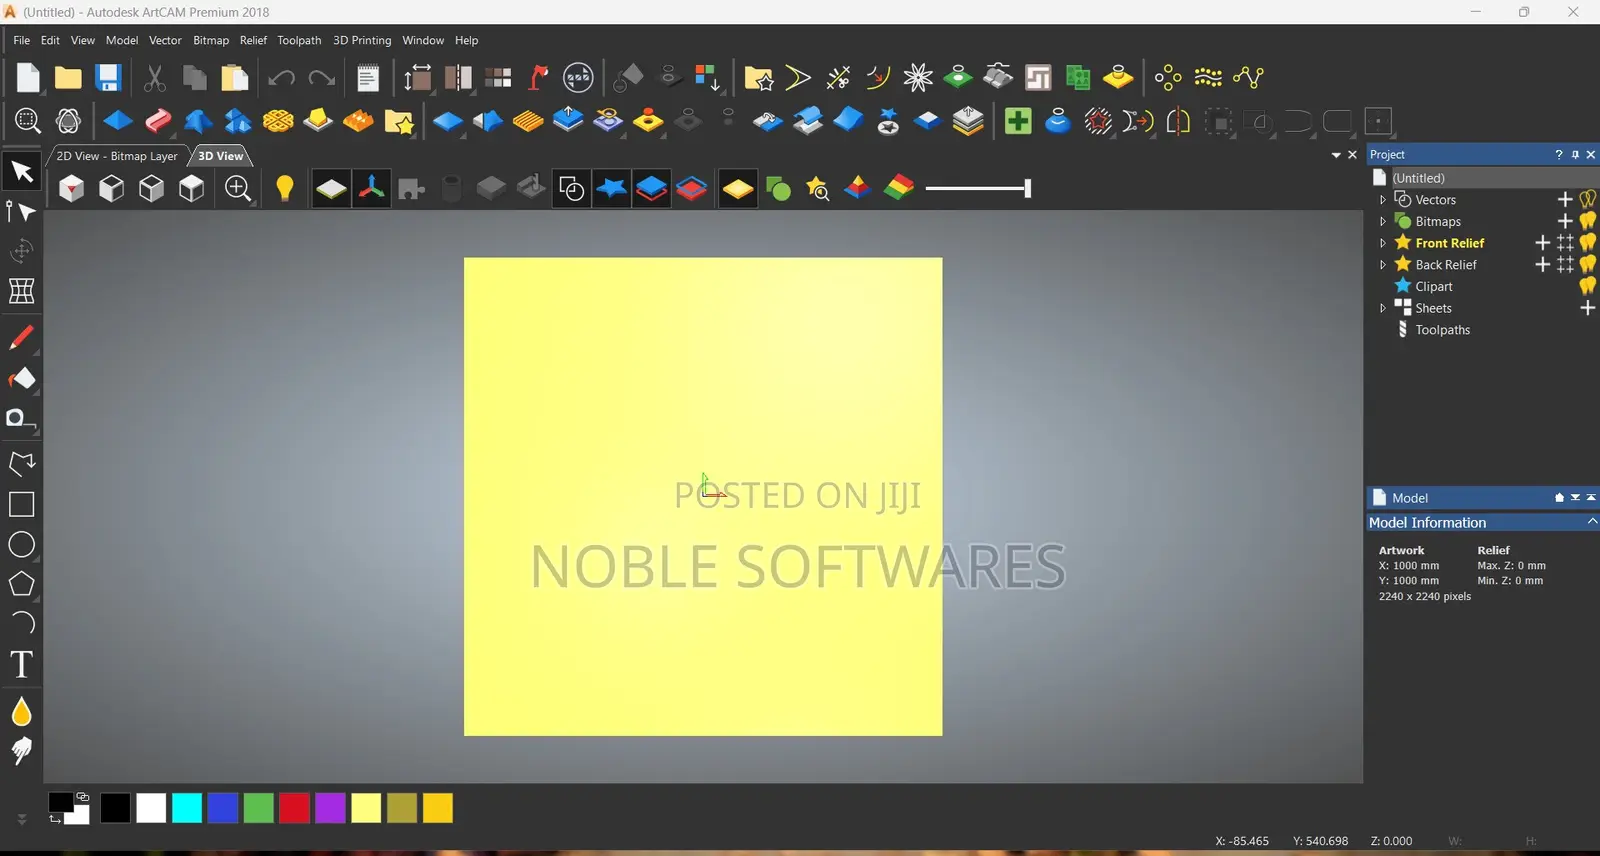The height and width of the screenshot is (856, 1600).
Task: Switch to the 2D View - Bitmap Layer tab
Action: tap(117, 156)
